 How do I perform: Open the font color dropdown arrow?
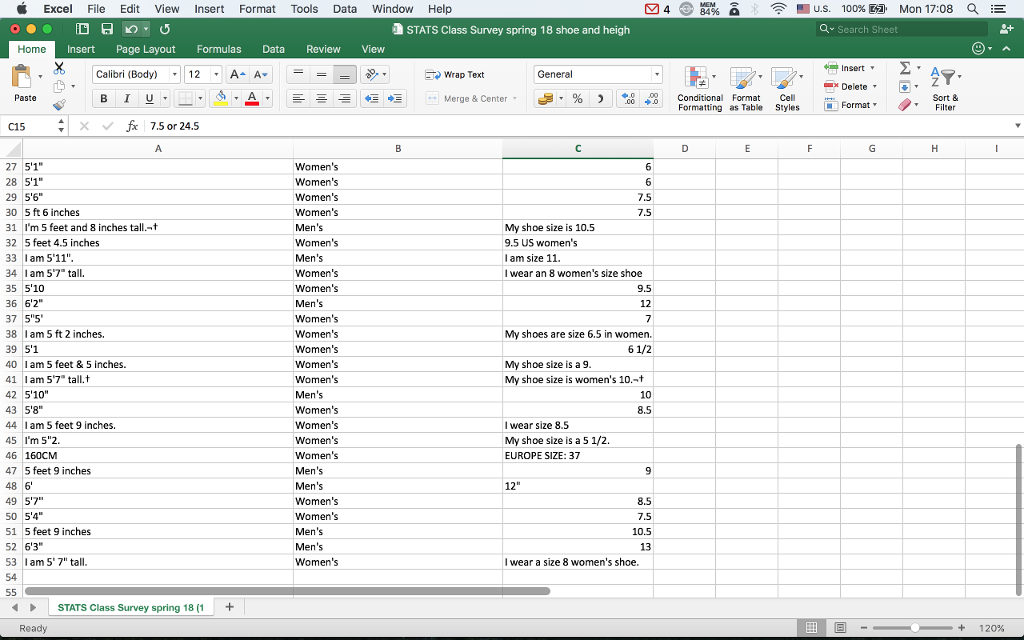click(267, 99)
